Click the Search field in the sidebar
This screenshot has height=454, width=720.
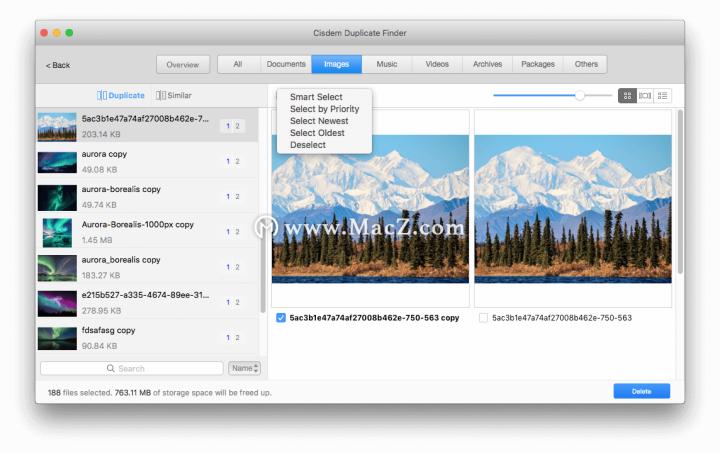(132, 369)
